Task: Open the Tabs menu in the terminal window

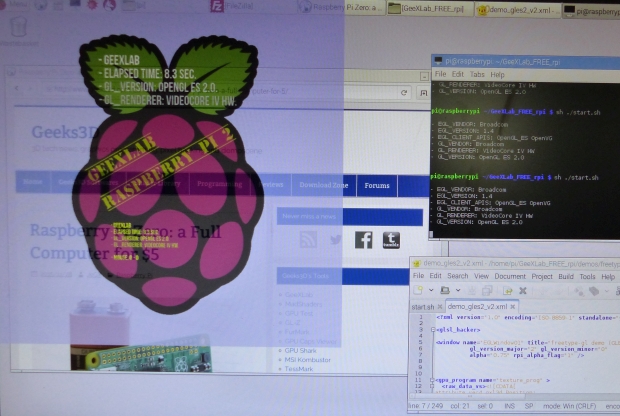Action: [x=477, y=74]
